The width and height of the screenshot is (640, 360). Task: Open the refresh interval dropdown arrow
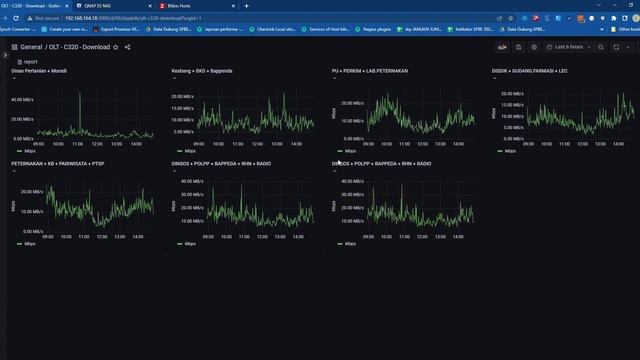click(x=628, y=47)
